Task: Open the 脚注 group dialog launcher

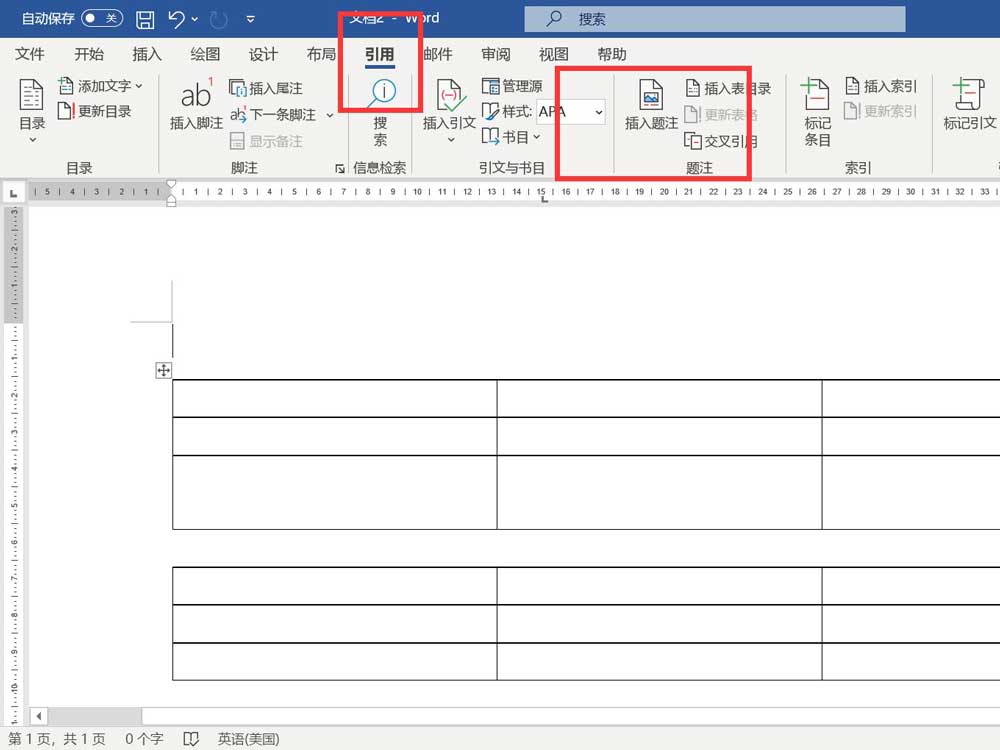Action: (x=339, y=168)
